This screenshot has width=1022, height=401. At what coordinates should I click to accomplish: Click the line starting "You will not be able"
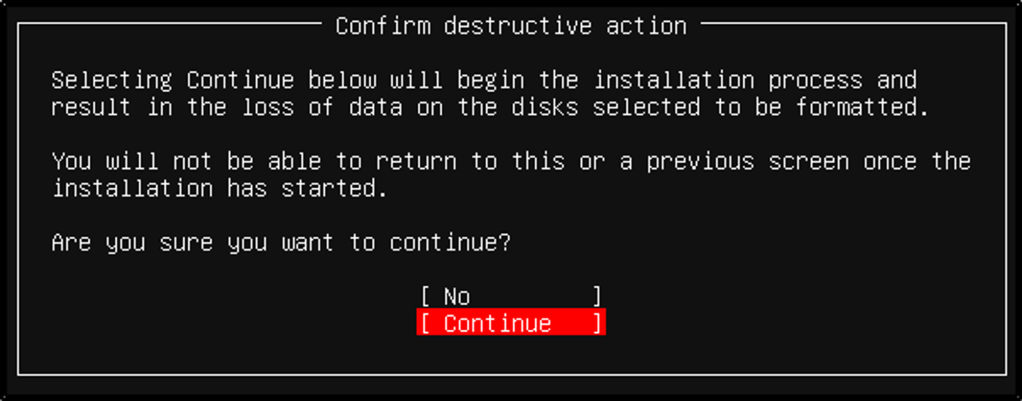pyautogui.click(x=512, y=161)
